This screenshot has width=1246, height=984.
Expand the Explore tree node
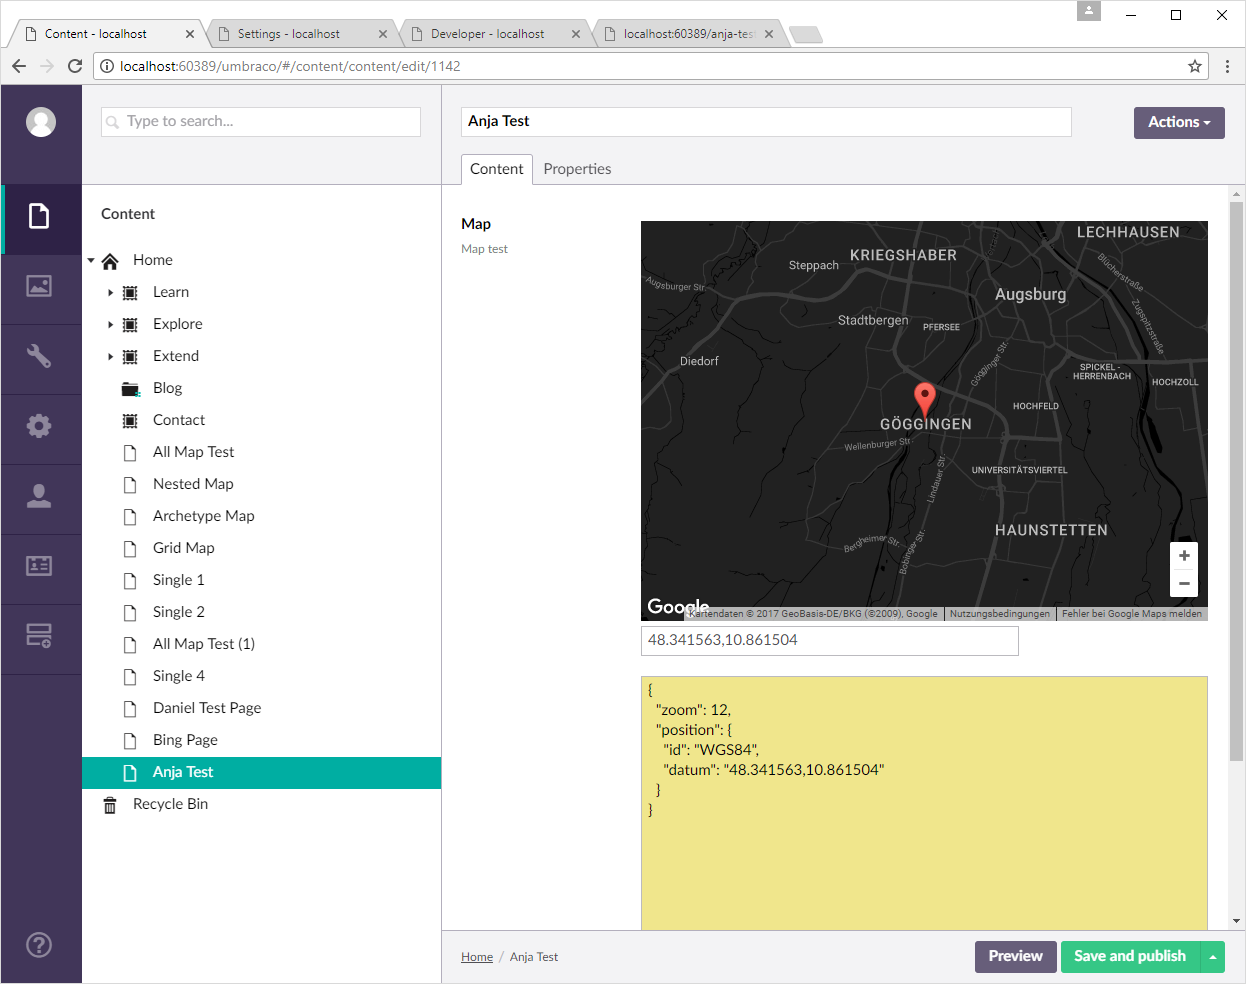110,325
